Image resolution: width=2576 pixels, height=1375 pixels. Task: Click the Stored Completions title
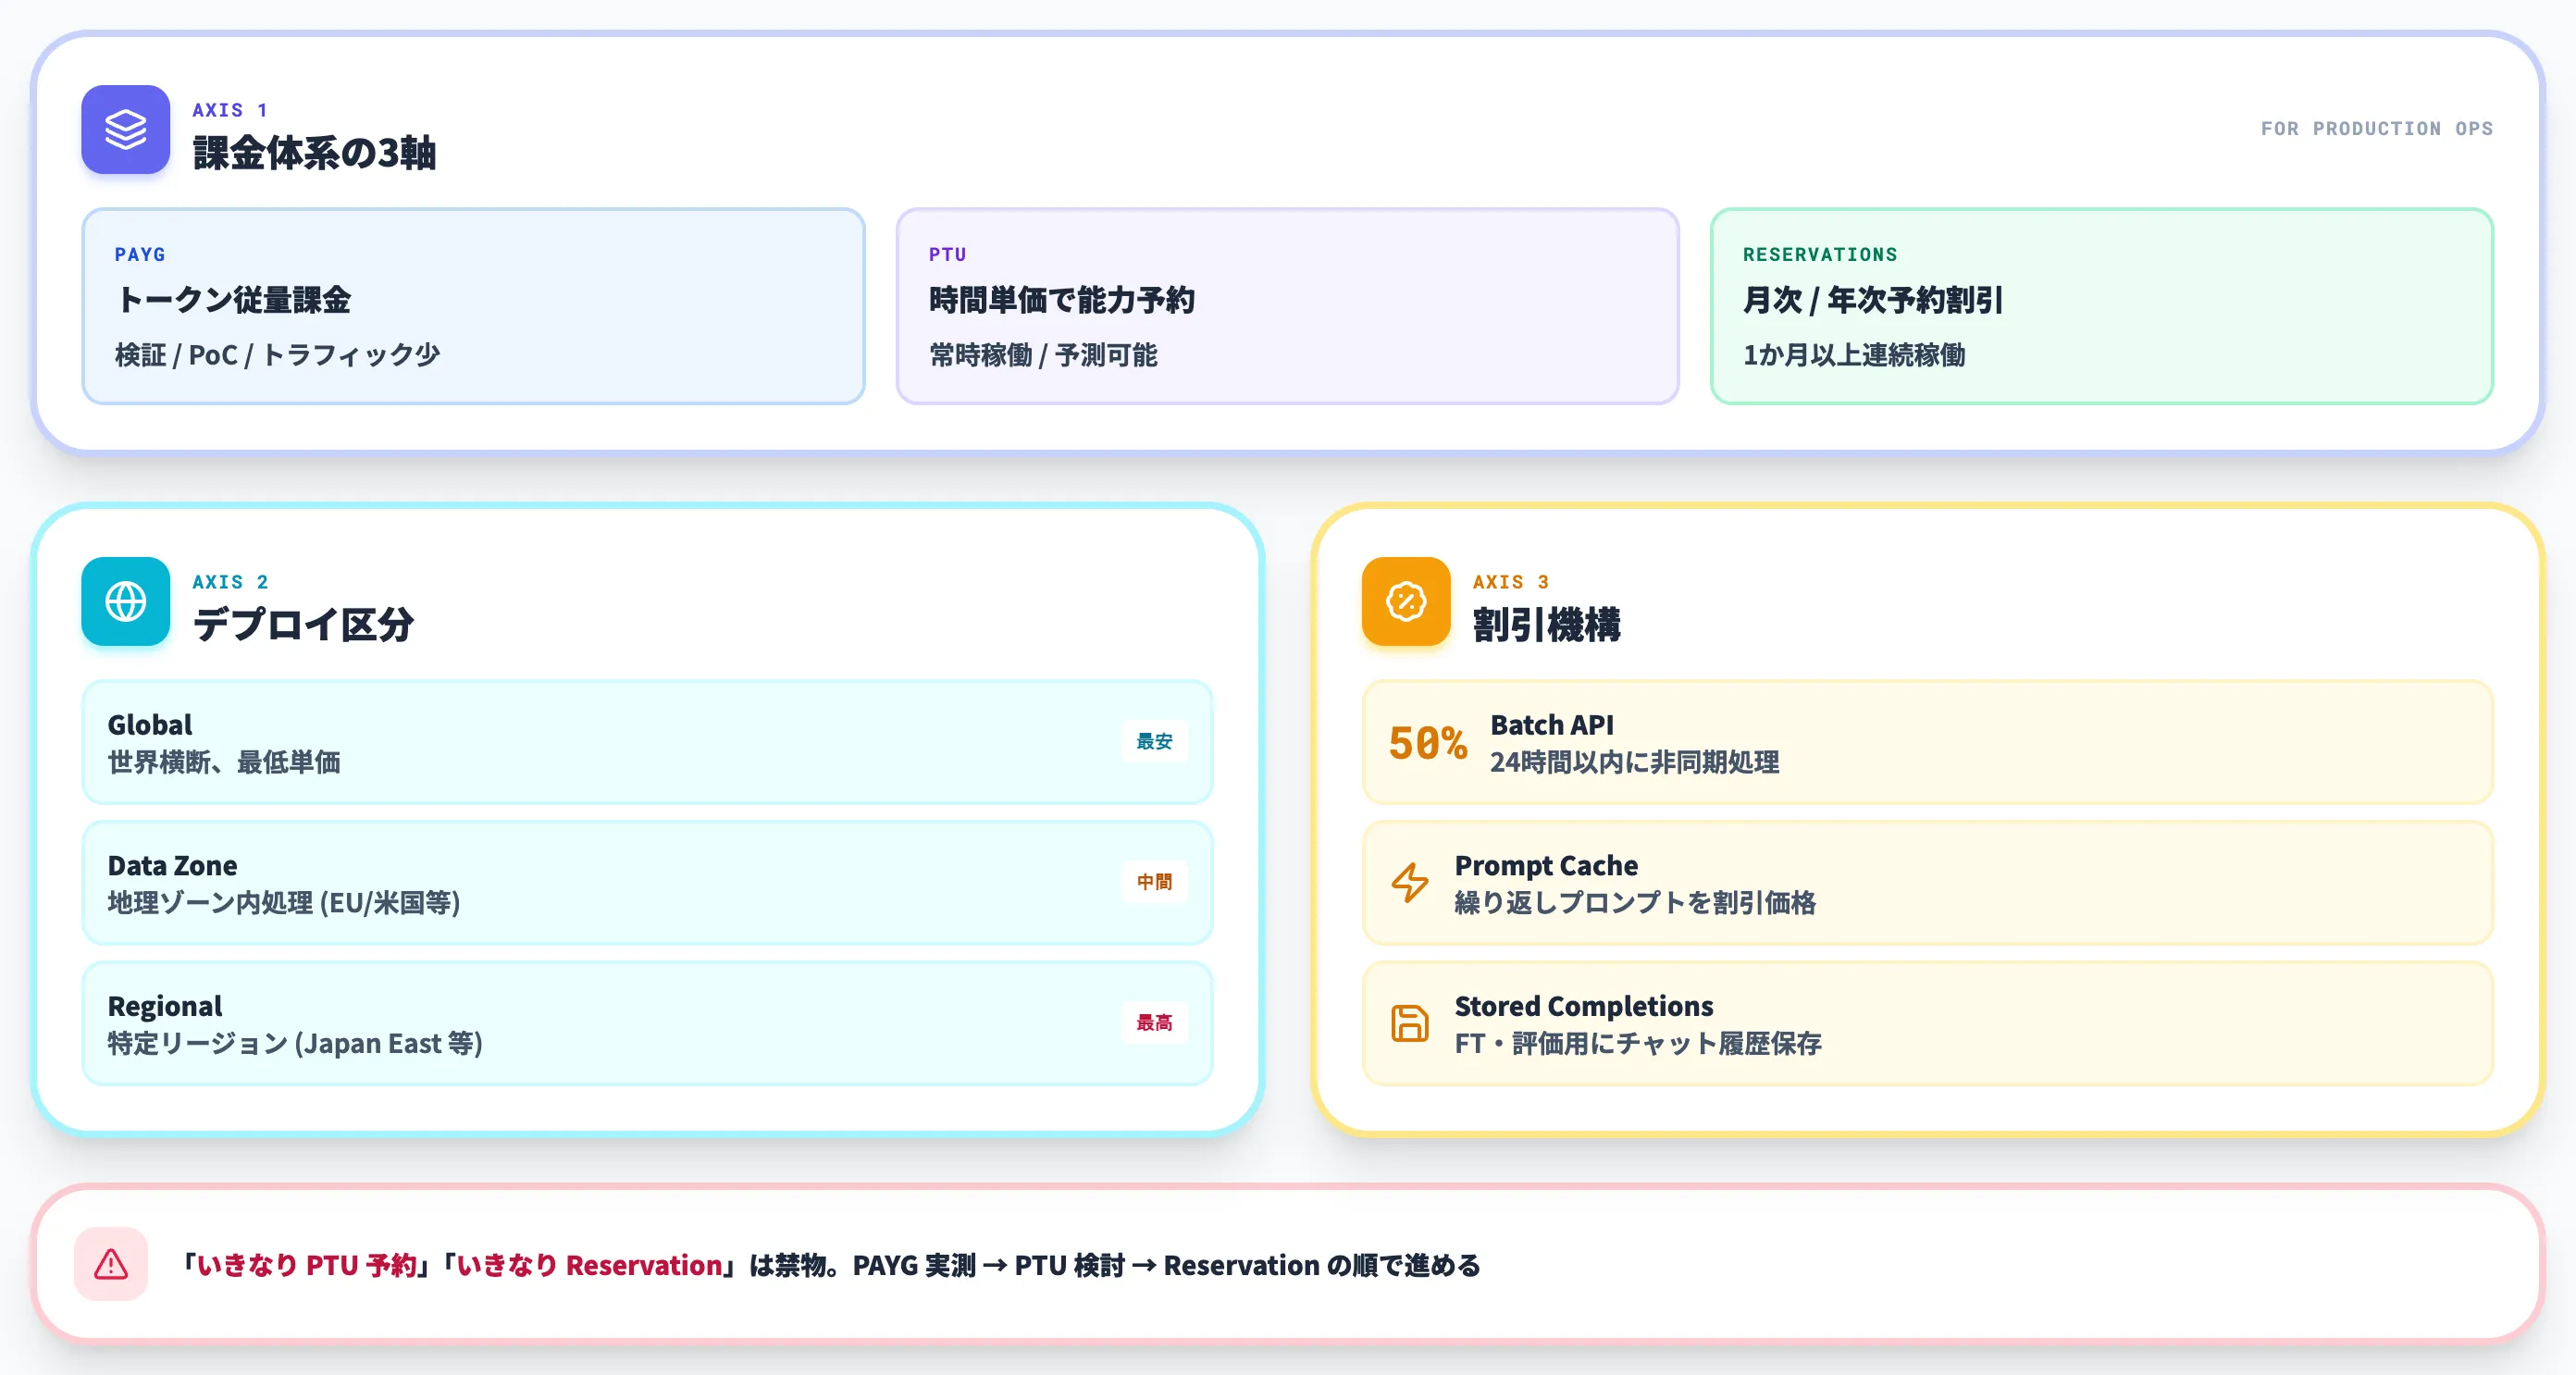[x=1584, y=1006]
